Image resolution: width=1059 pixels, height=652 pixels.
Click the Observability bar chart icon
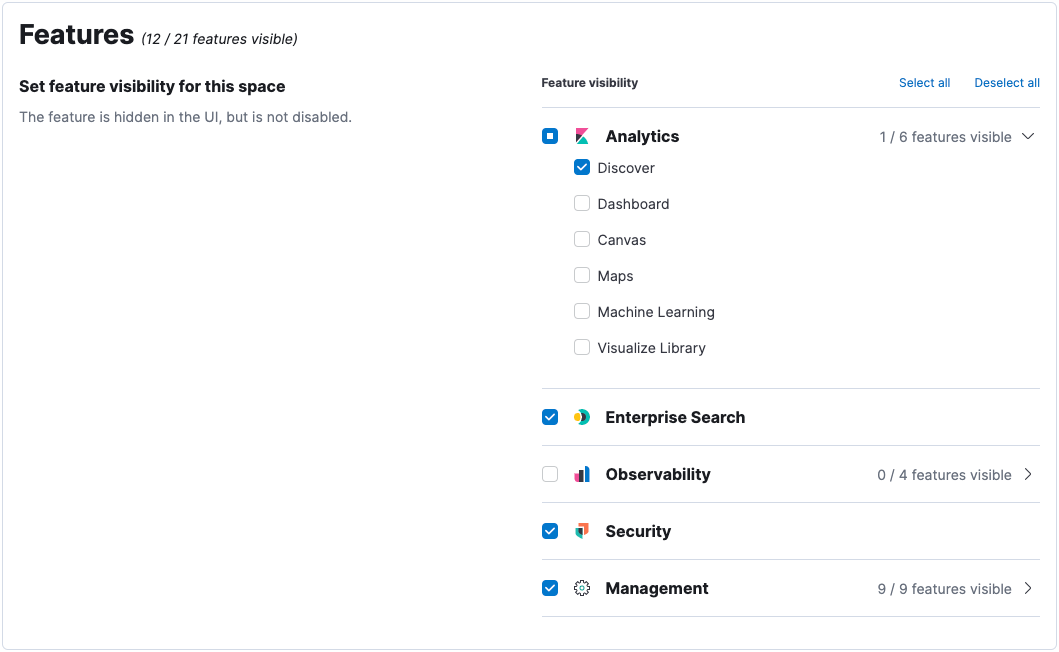coord(582,475)
